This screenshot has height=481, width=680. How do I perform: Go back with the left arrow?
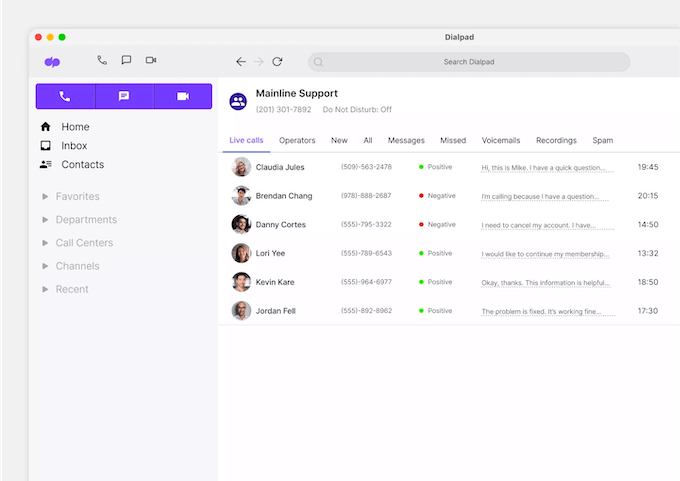pos(240,61)
